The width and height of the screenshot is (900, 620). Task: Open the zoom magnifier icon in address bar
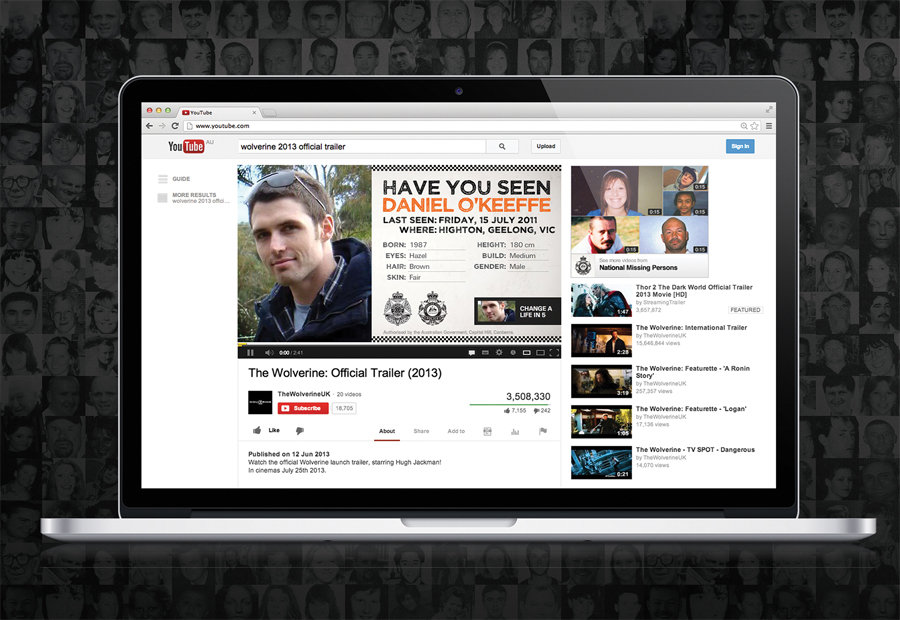tap(744, 126)
